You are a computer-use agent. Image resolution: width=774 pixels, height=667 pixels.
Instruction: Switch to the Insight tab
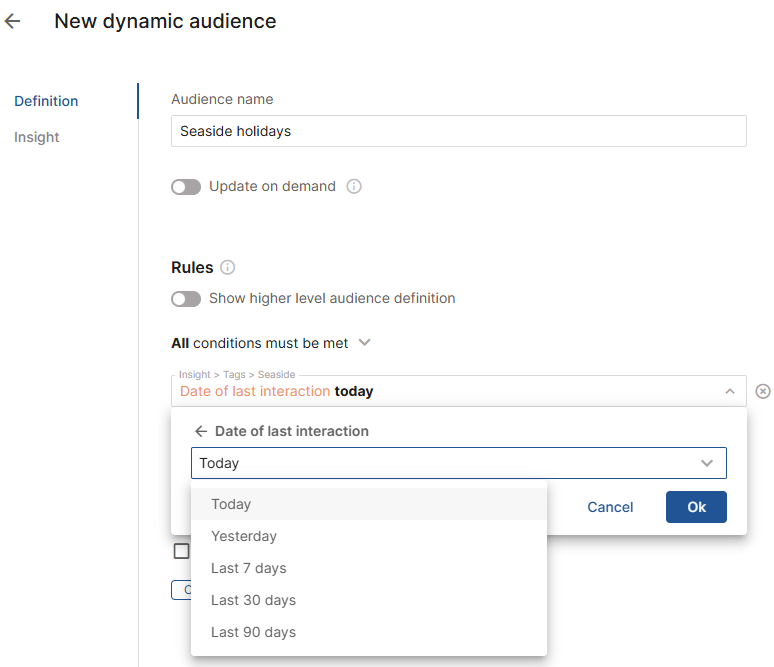(37, 137)
